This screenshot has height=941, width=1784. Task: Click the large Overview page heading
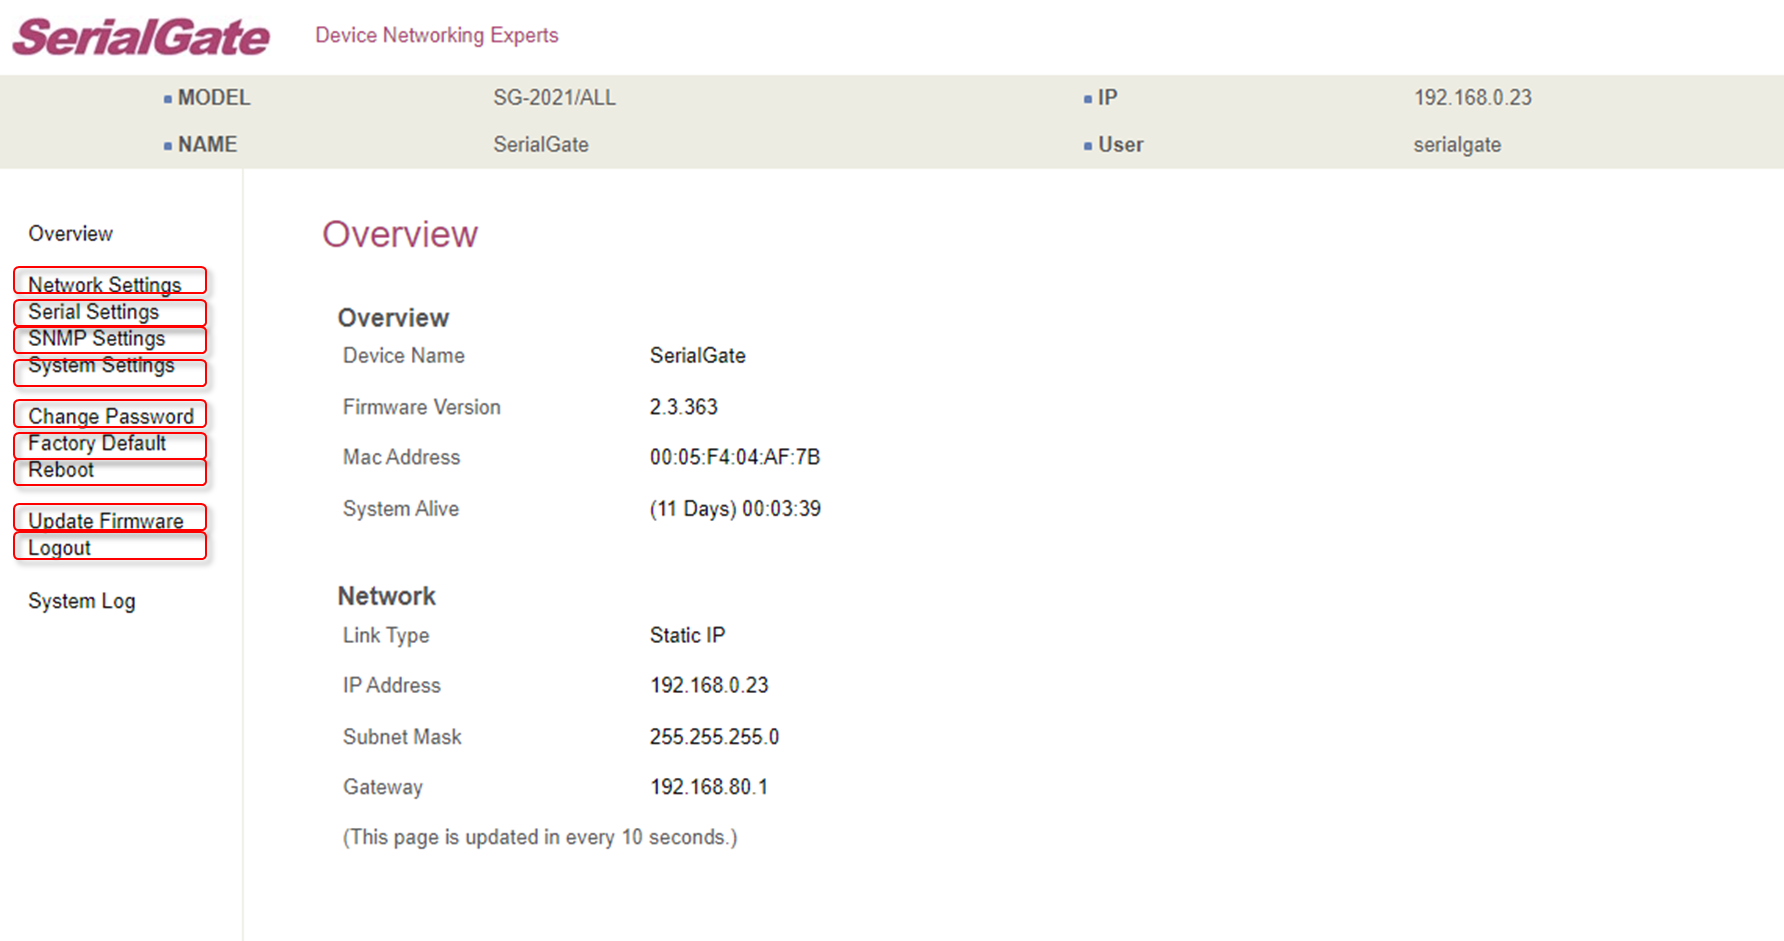click(x=400, y=234)
